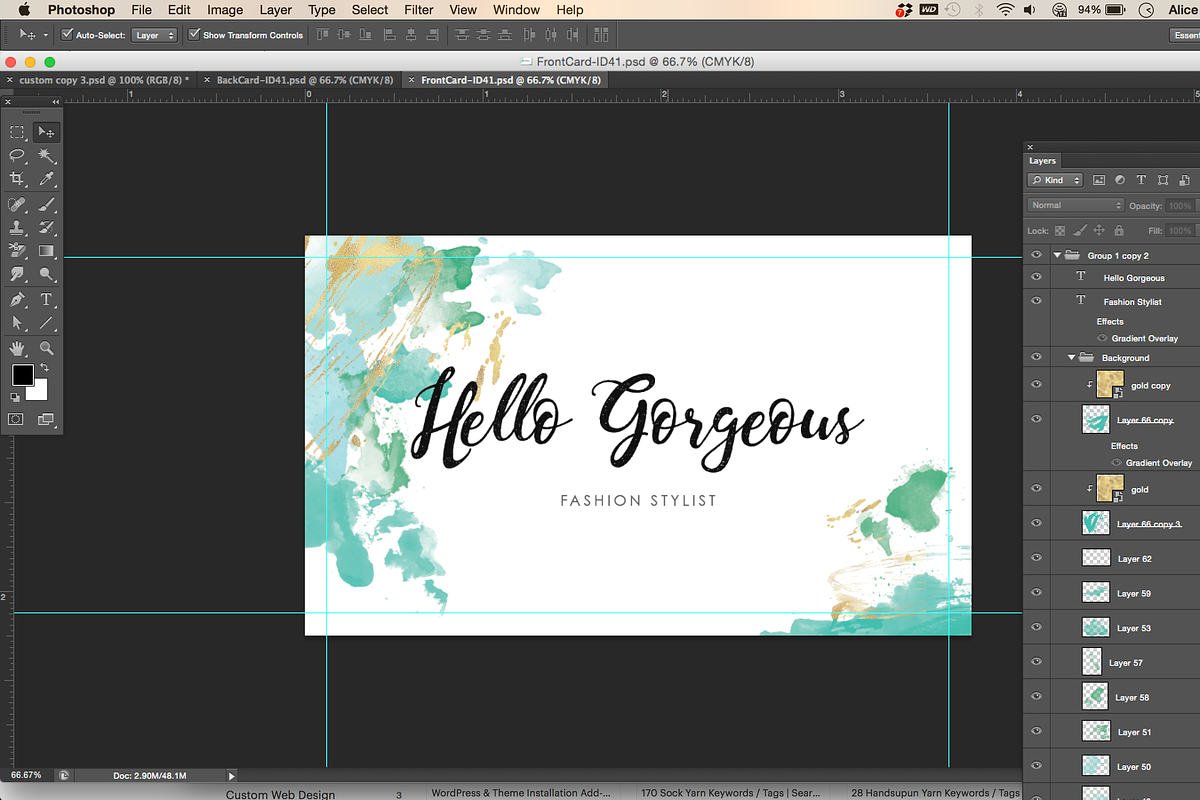This screenshot has height=800, width=1200.
Task: Select the Path Selection tool
Action: click(x=18, y=323)
